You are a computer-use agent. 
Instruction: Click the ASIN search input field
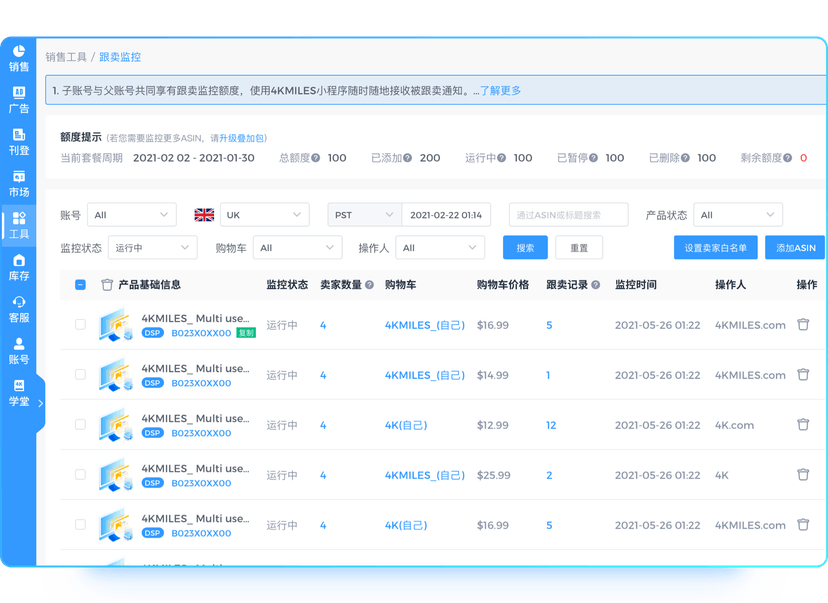pyautogui.click(x=568, y=215)
